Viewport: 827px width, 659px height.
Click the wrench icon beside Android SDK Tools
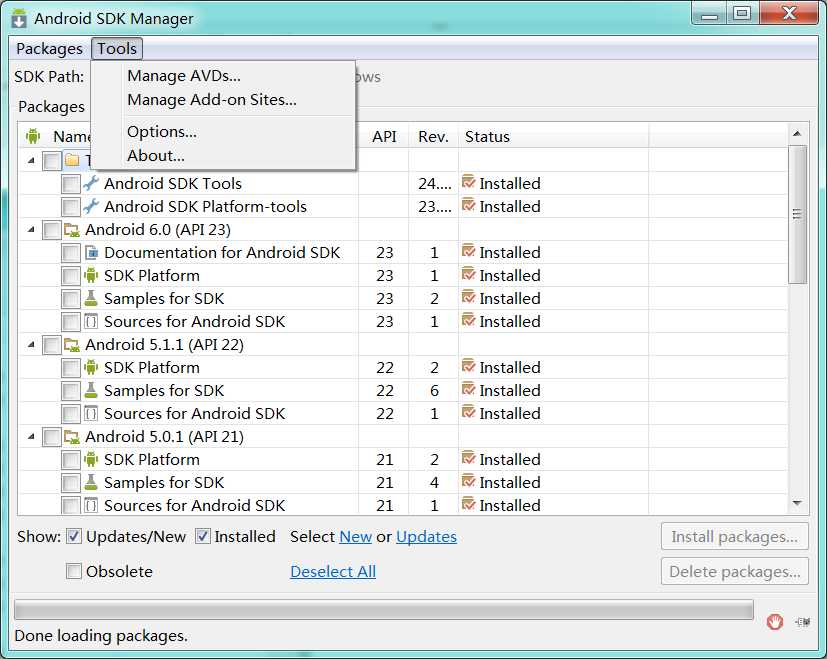click(x=91, y=183)
